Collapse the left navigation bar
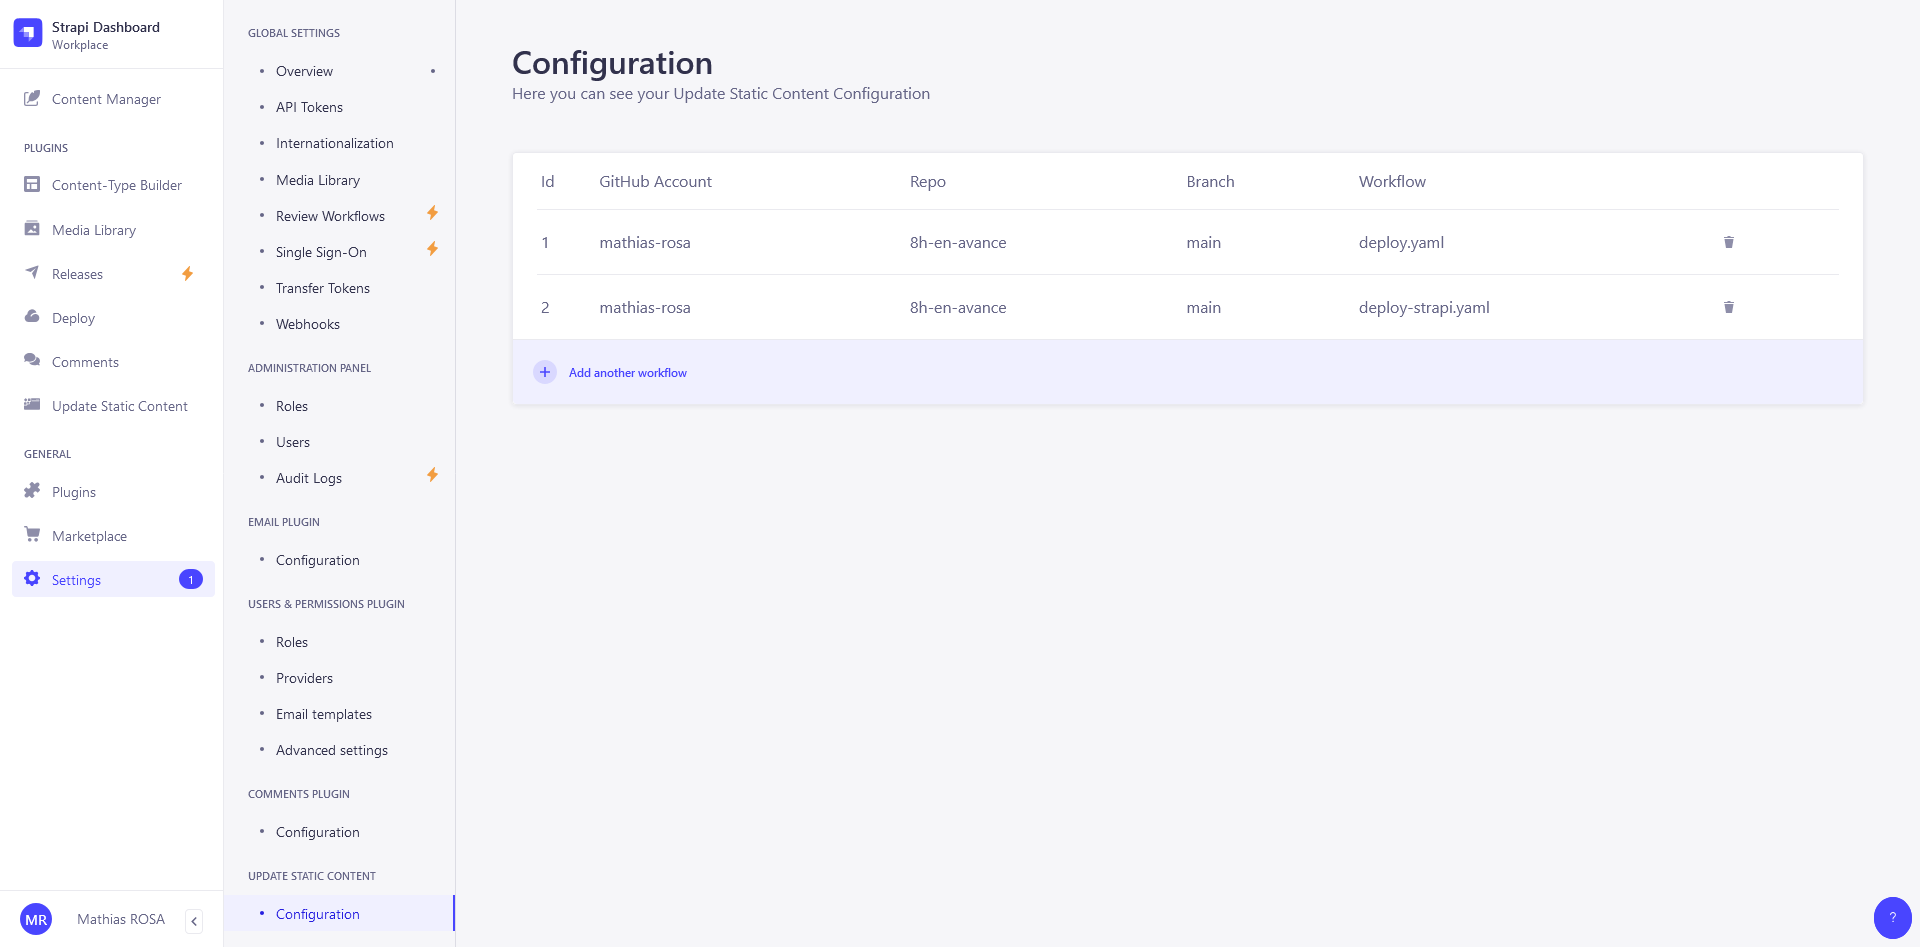 coord(194,921)
